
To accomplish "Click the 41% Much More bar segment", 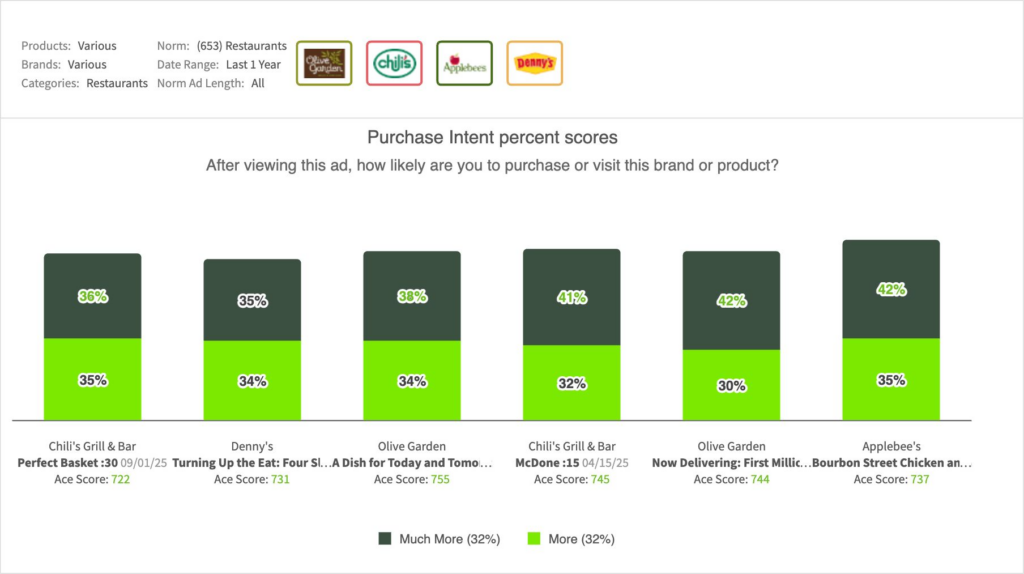I will 572,297.
